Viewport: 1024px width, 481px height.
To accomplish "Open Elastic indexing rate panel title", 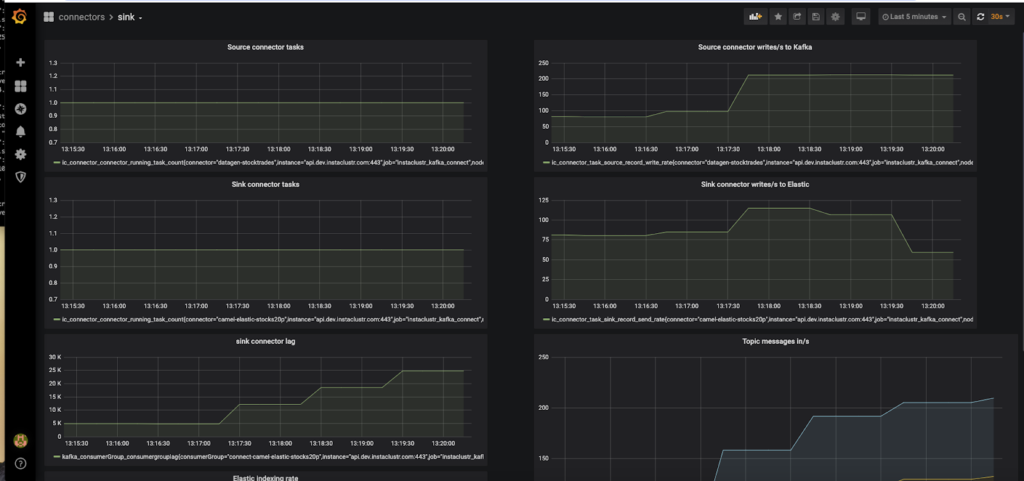I will tap(265, 478).
